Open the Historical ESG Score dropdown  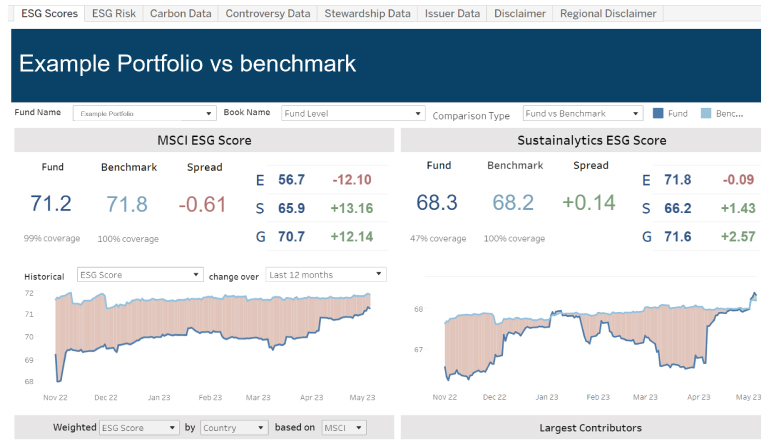[x=139, y=275]
